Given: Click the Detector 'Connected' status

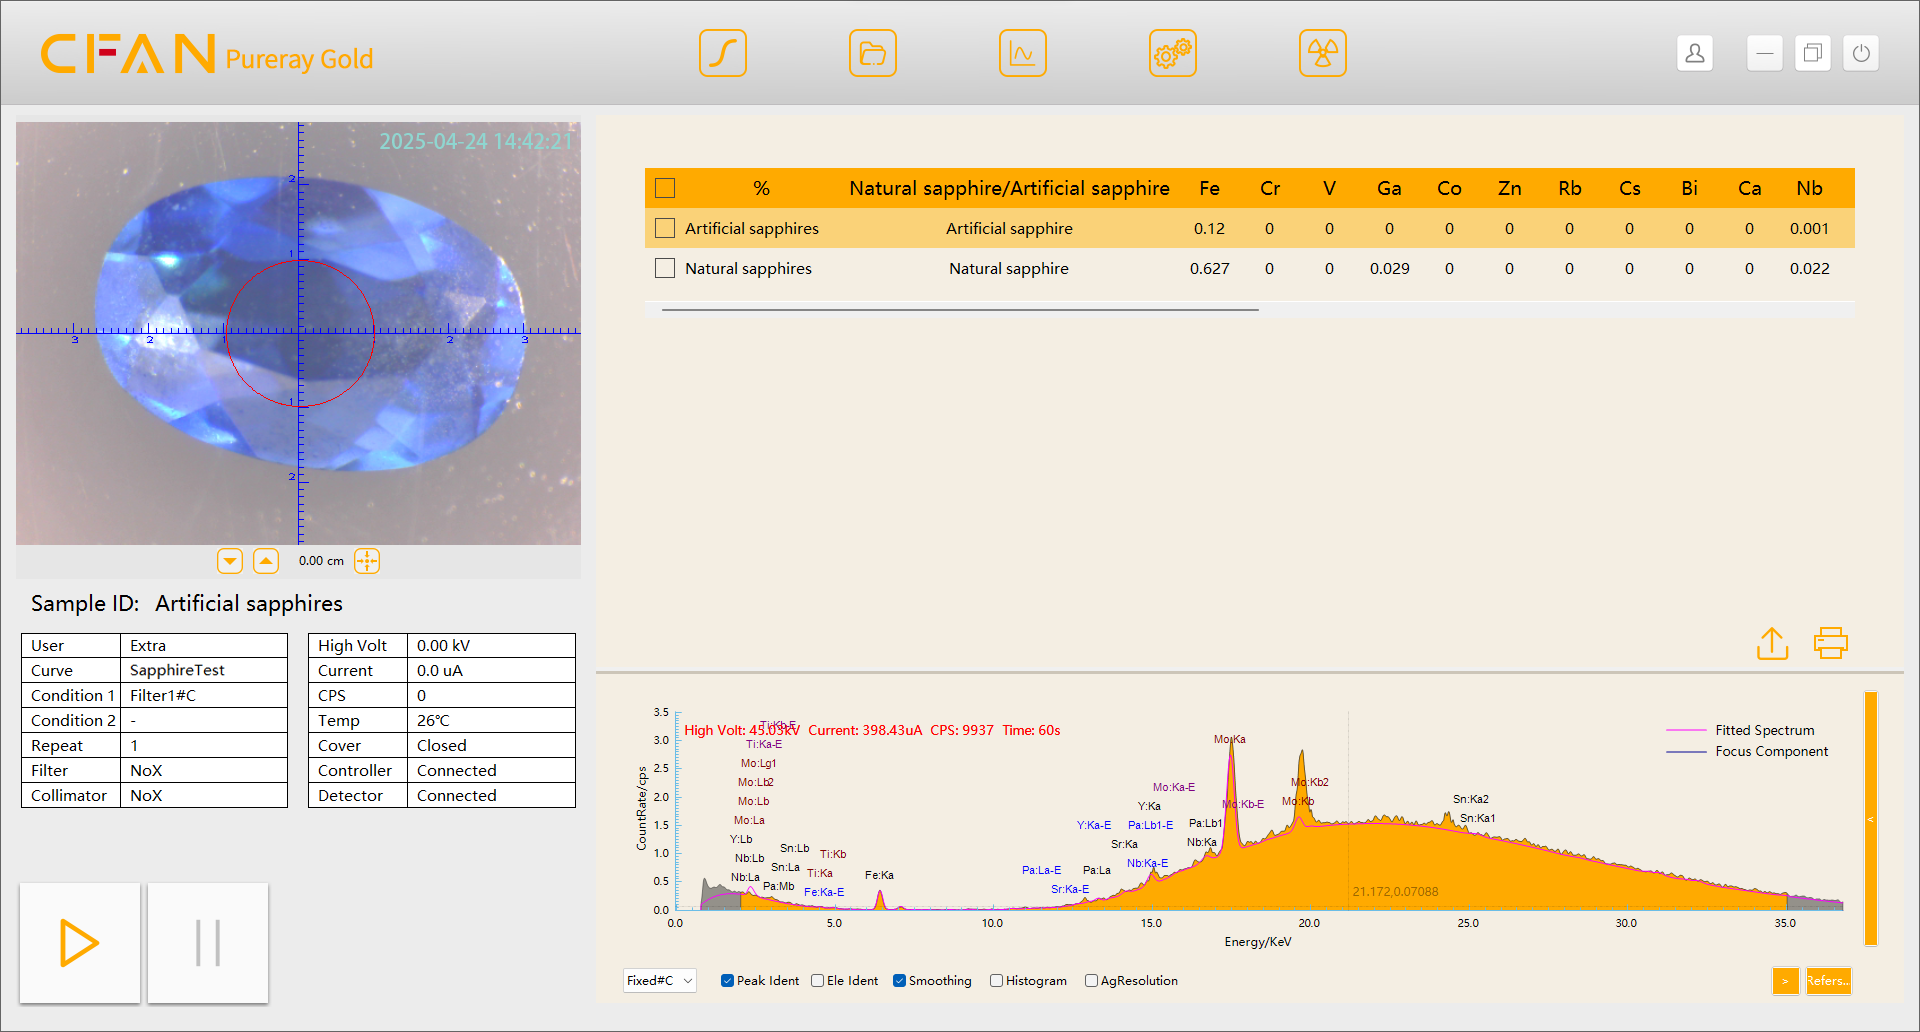Looking at the screenshot, I should [x=456, y=795].
